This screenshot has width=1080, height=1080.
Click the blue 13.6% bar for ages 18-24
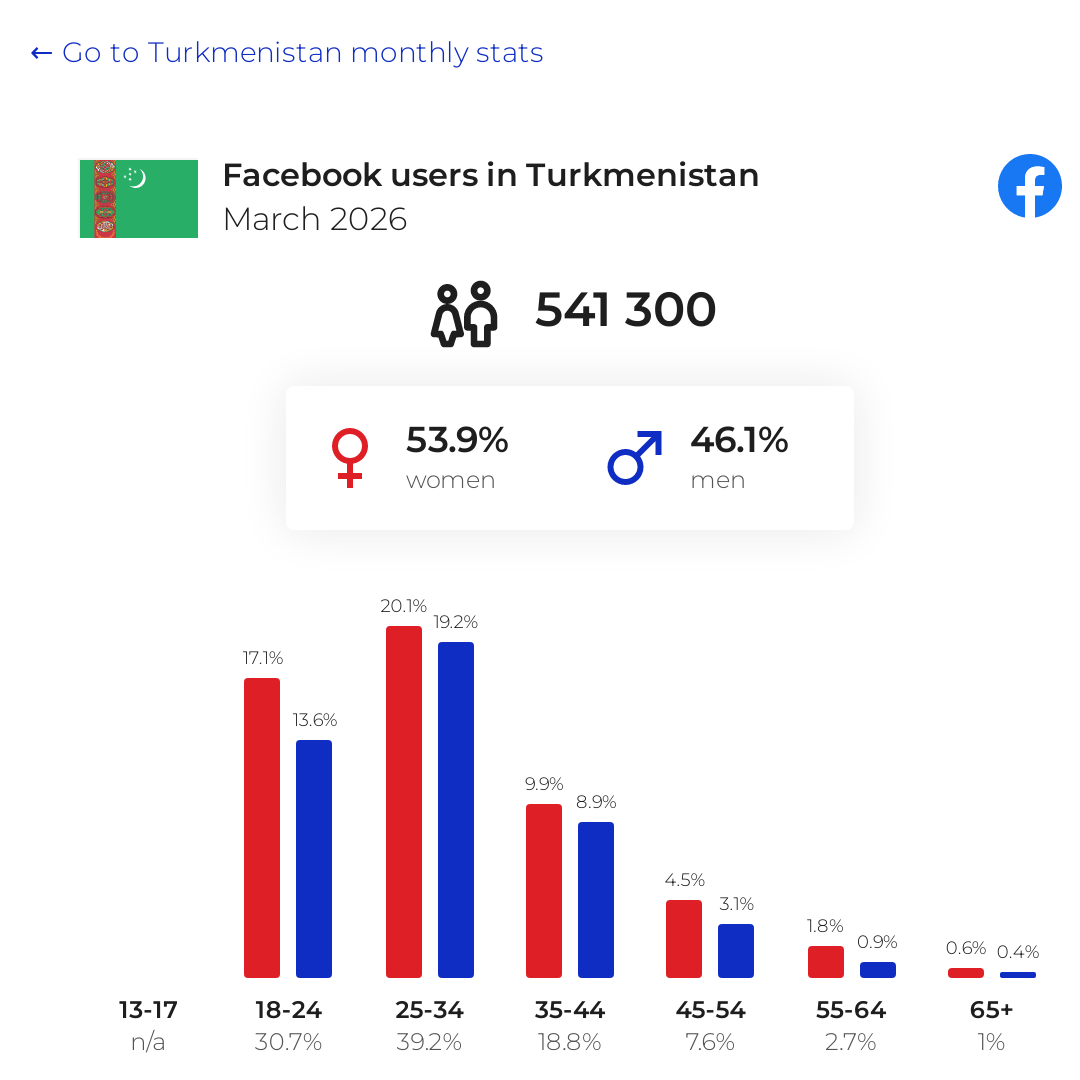(314, 859)
